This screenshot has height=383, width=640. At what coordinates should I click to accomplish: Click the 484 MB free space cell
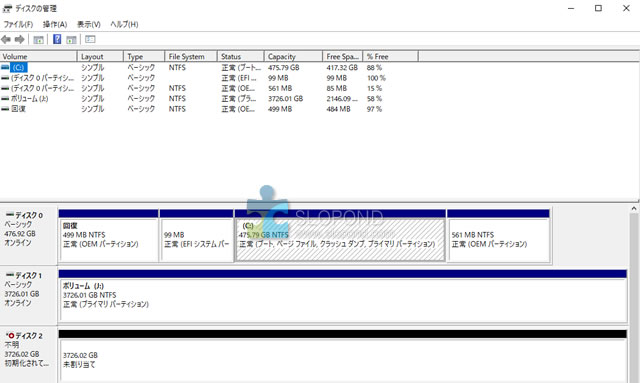pyautogui.click(x=338, y=109)
